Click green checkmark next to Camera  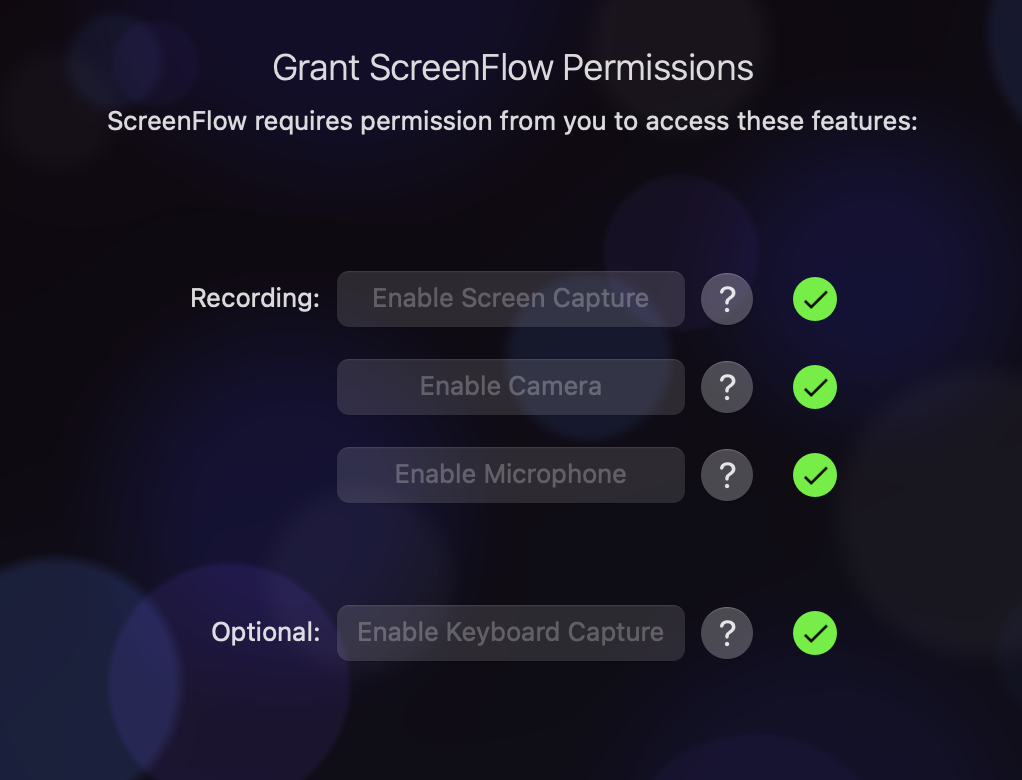coord(815,387)
